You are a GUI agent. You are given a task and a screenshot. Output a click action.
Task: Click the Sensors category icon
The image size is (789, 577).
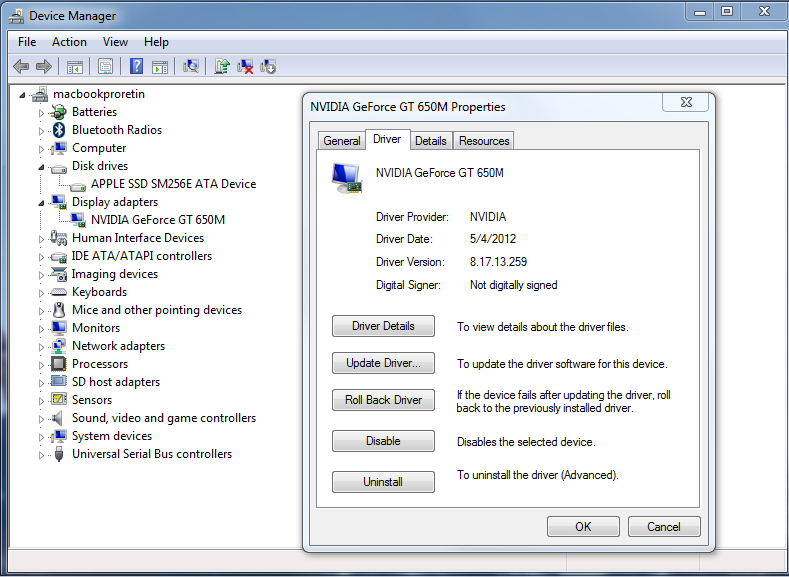pos(59,399)
